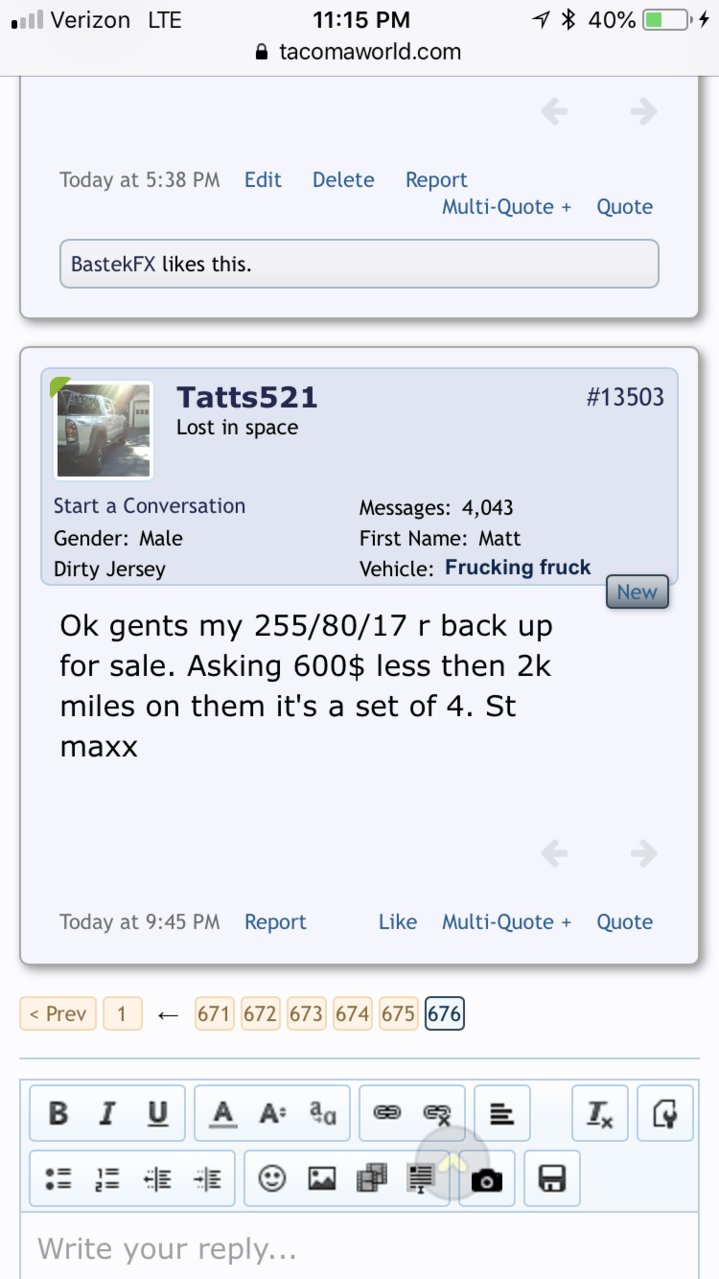Toggle ordered numbered list
The height and width of the screenshot is (1279, 719).
[108, 1179]
